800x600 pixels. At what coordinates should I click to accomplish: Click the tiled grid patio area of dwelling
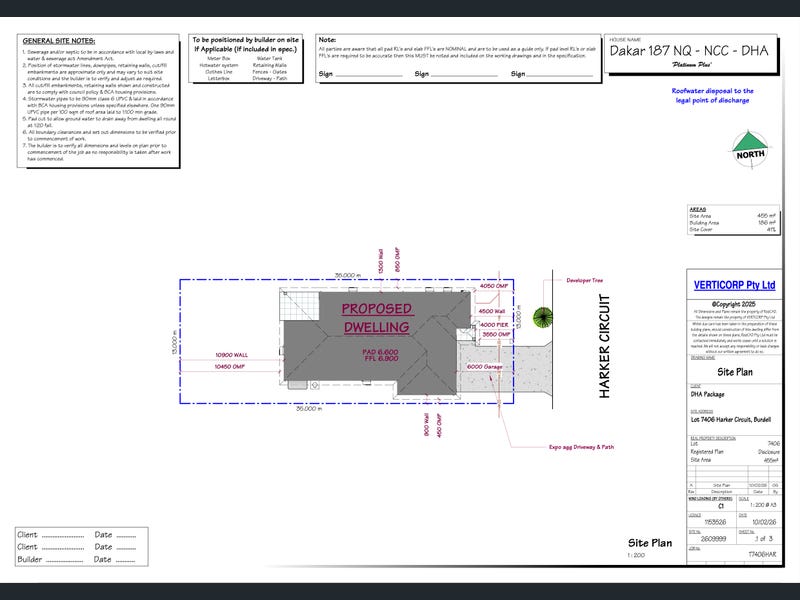coord(299,305)
